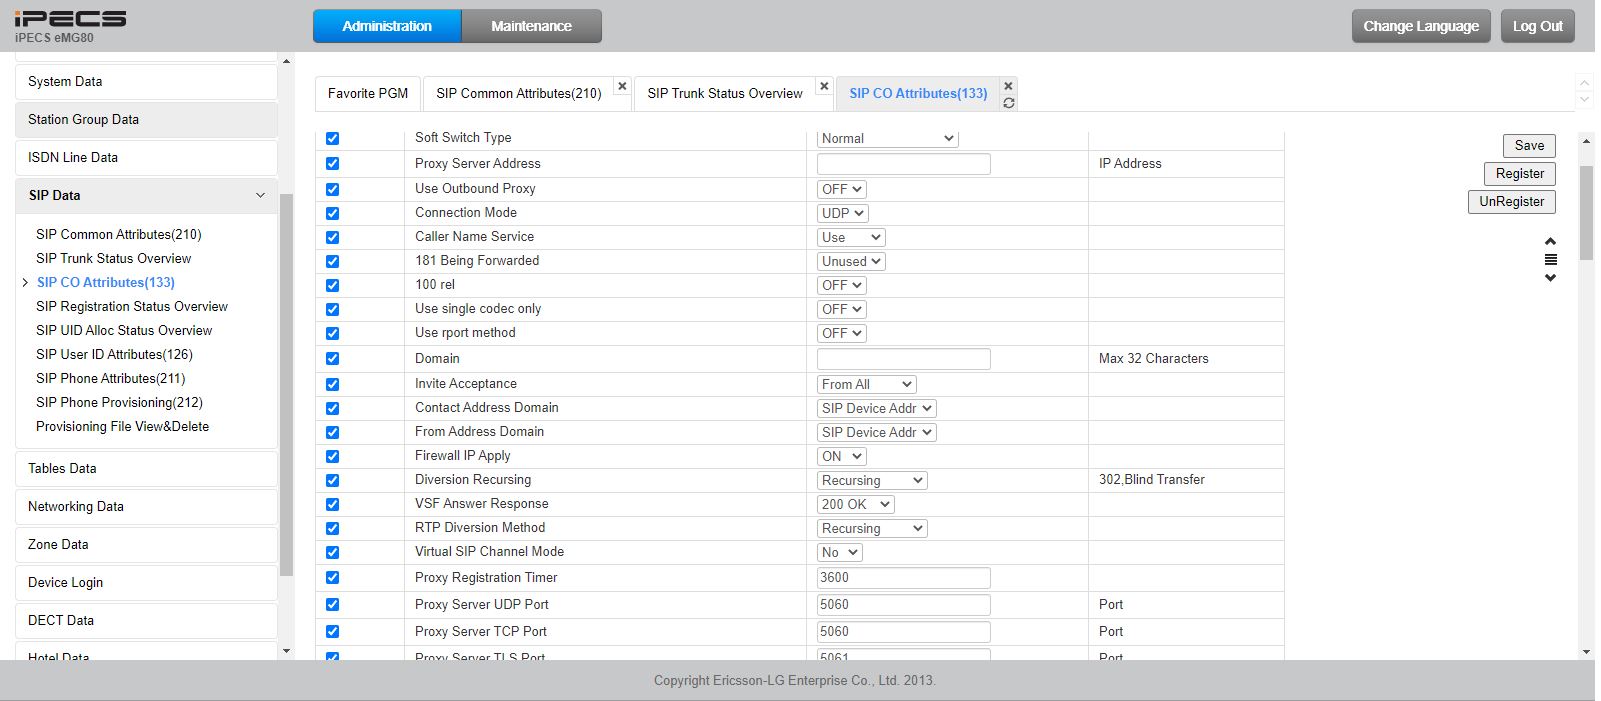Click the Register button
The image size is (1601, 701).
point(1520,173)
